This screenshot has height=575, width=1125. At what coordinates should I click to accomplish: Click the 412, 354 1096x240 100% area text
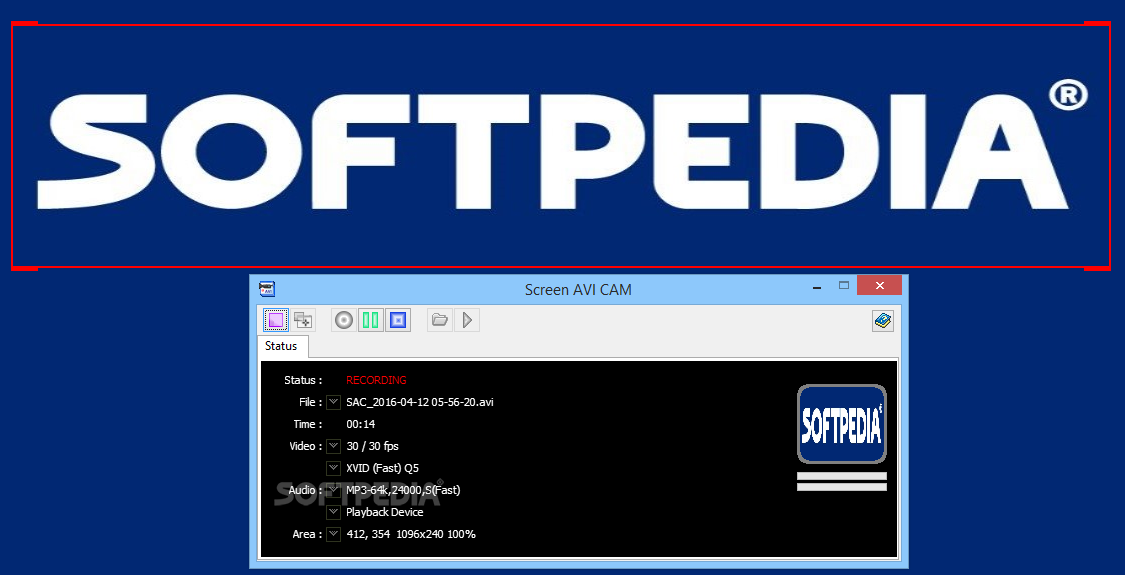click(x=410, y=535)
